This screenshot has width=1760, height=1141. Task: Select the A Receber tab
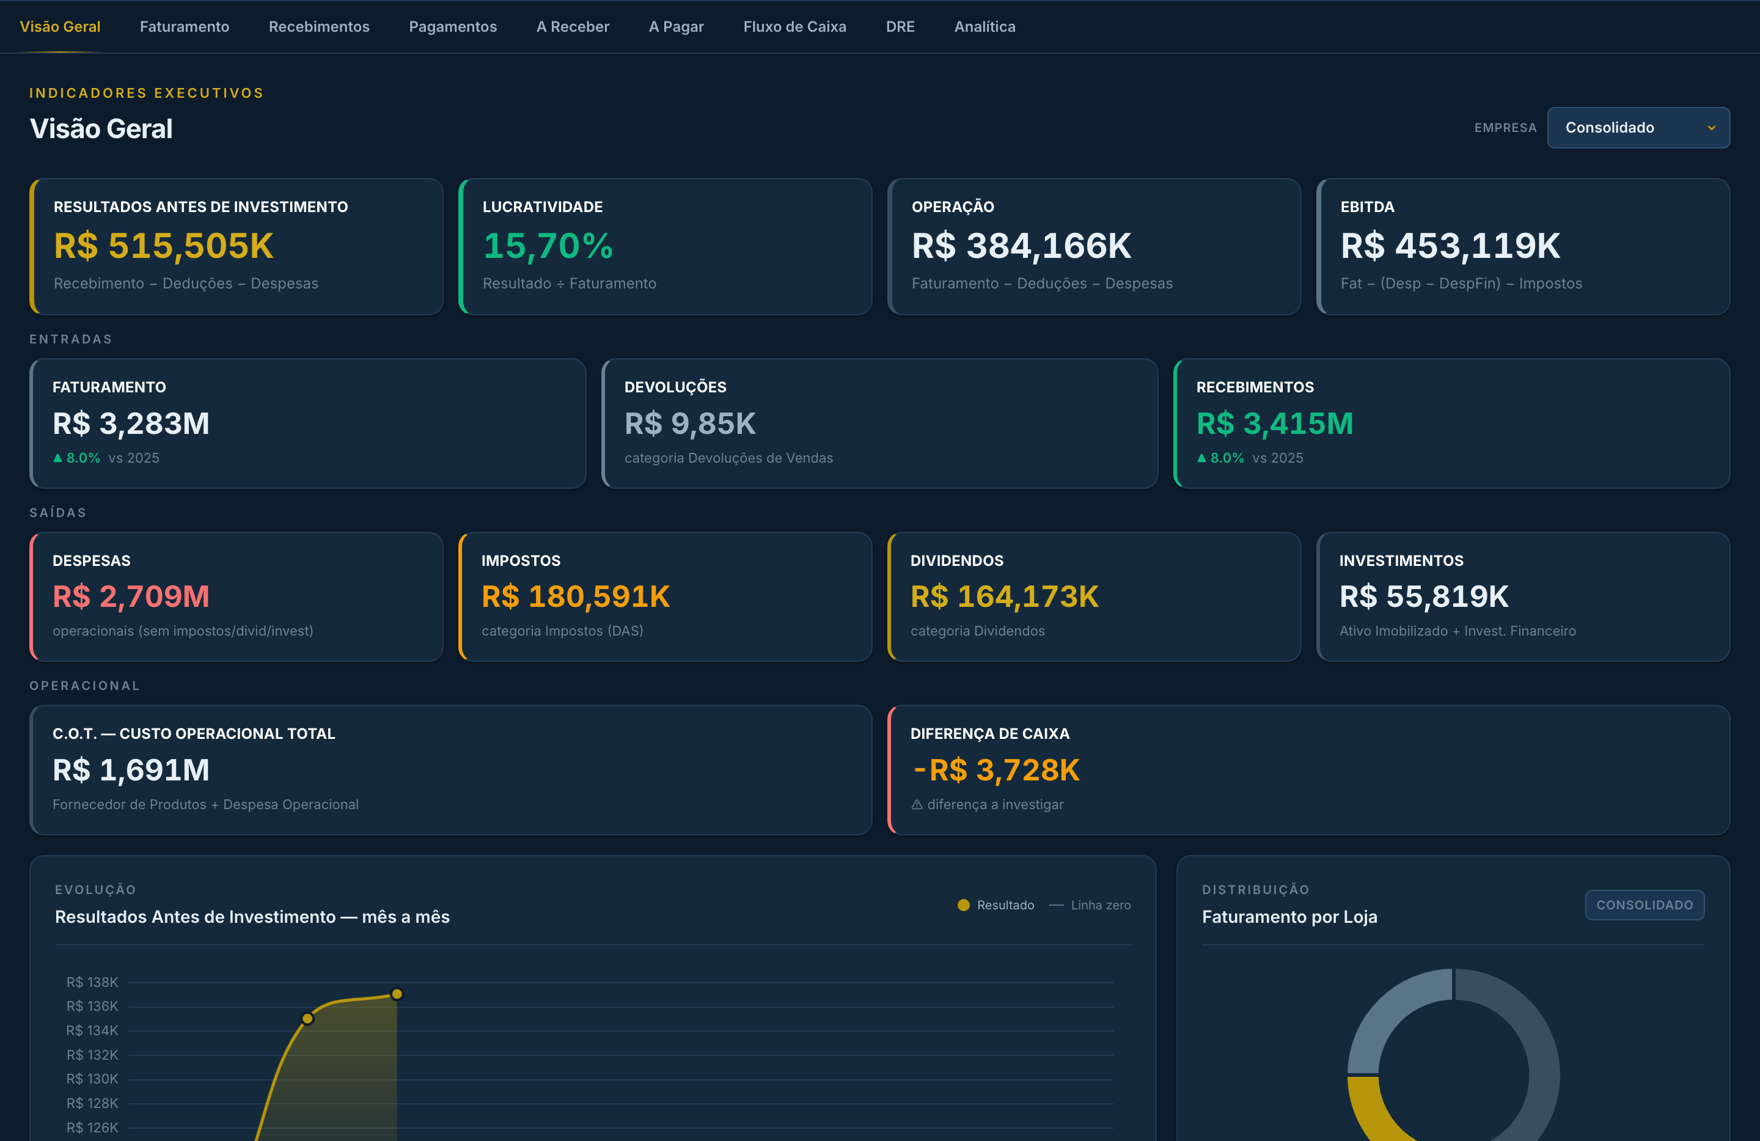[x=572, y=27]
